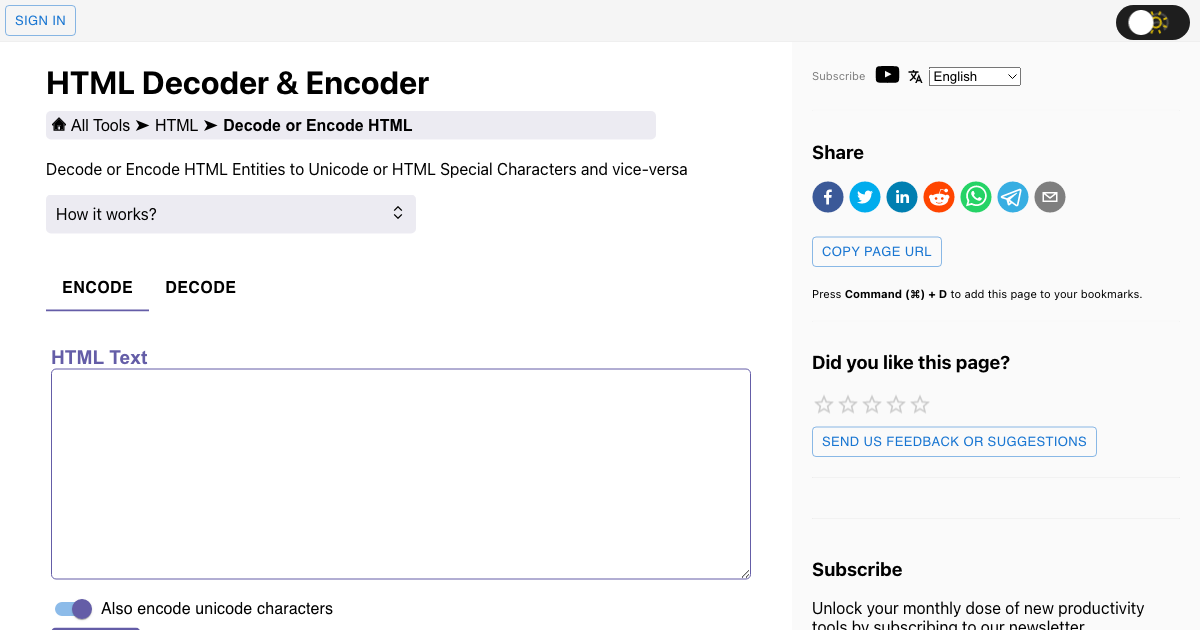Share the page on Reddit
Screen dimensions: 1200x630
tap(938, 197)
